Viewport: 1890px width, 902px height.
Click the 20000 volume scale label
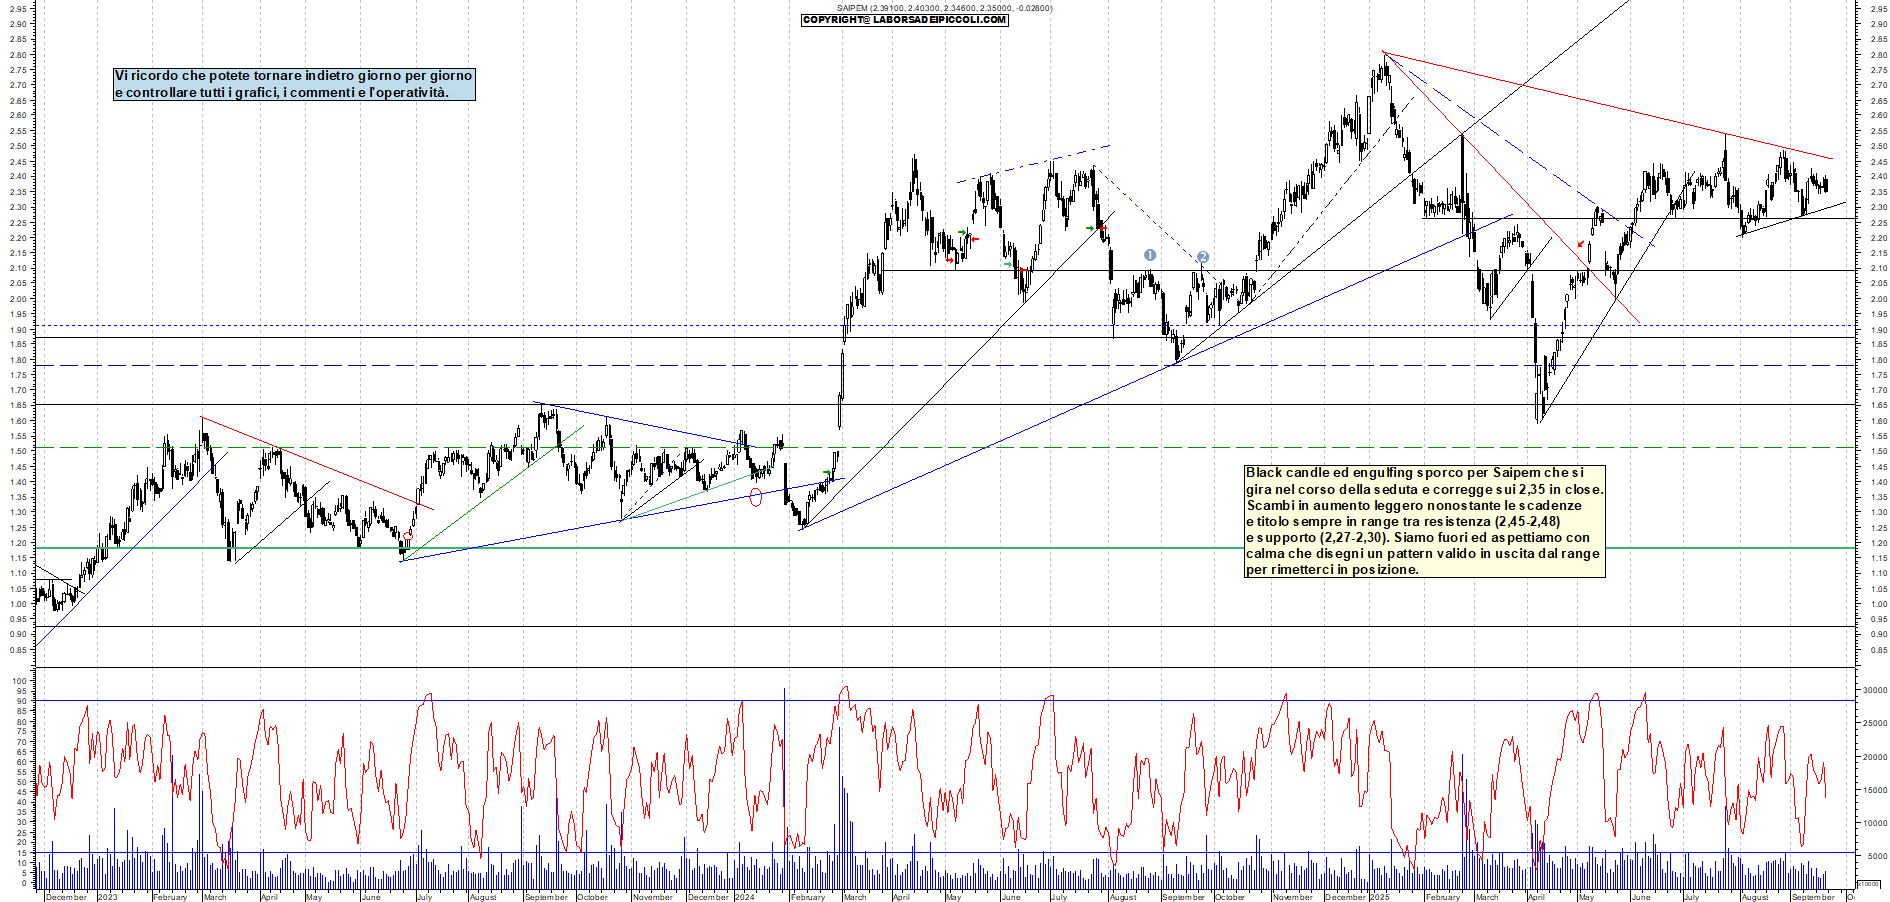pos(1874,757)
